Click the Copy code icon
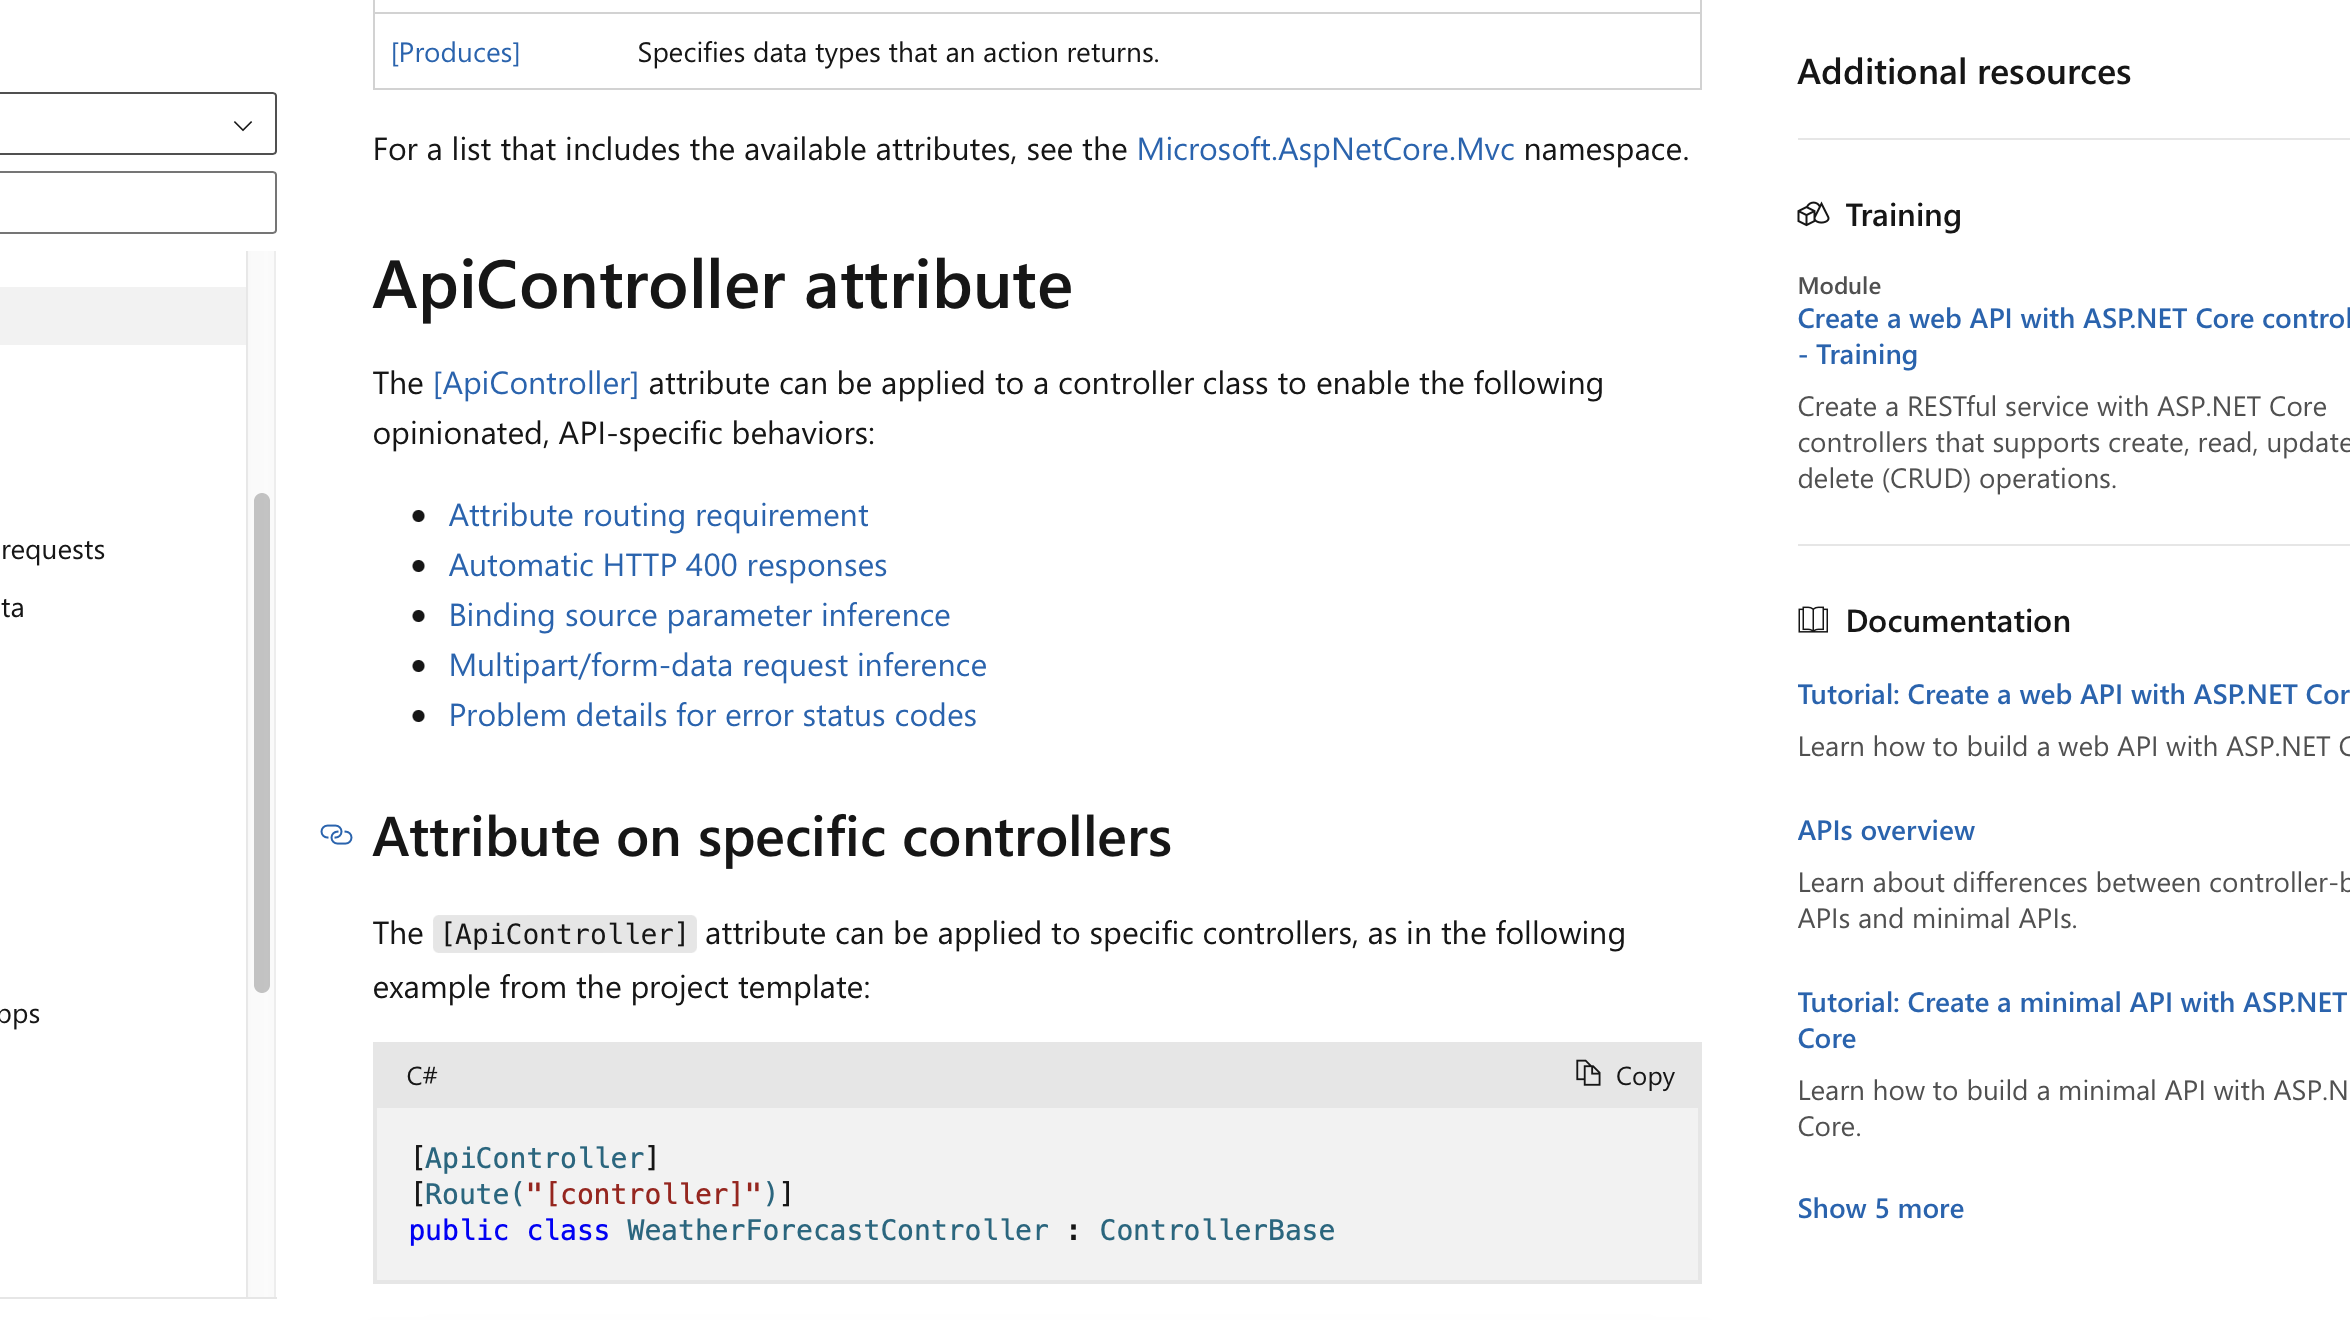The width and height of the screenshot is (2350, 1320). 1588,1074
